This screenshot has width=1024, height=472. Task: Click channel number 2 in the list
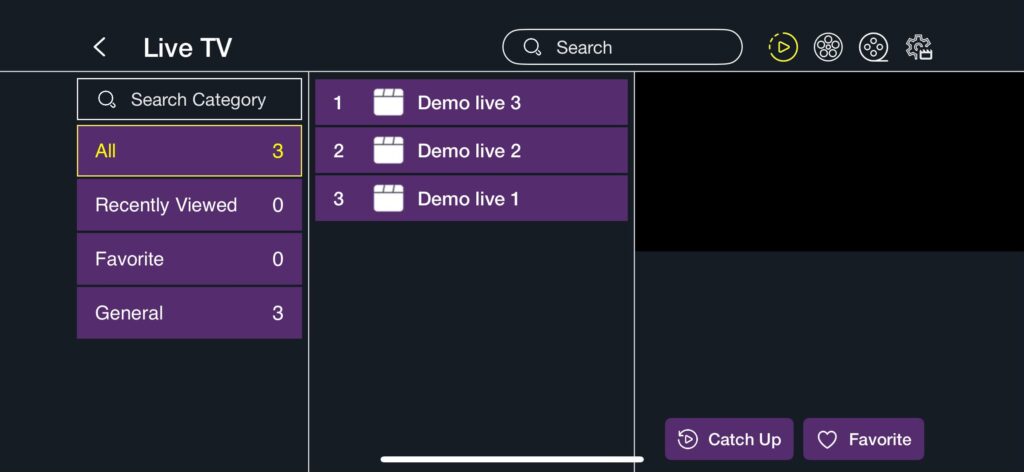pos(338,151)
